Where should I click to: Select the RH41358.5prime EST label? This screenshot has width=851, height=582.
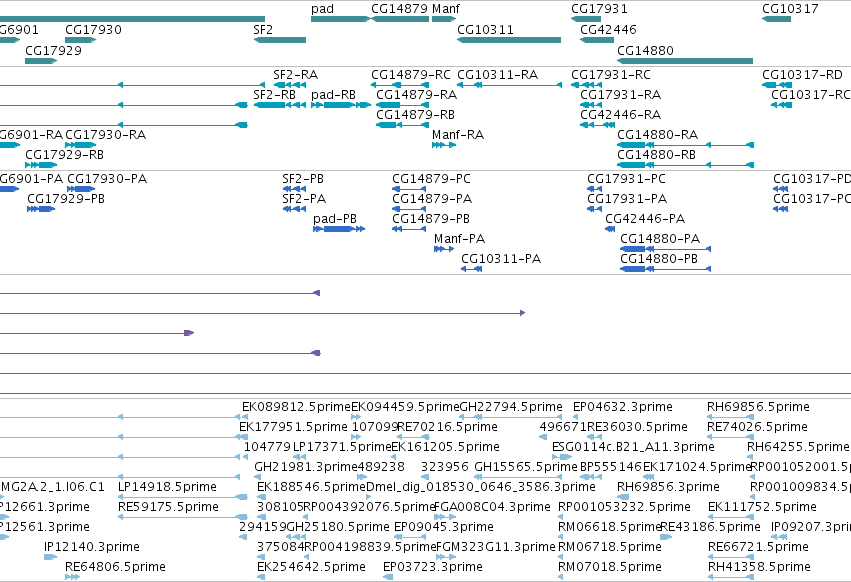[x=760, y=567]
